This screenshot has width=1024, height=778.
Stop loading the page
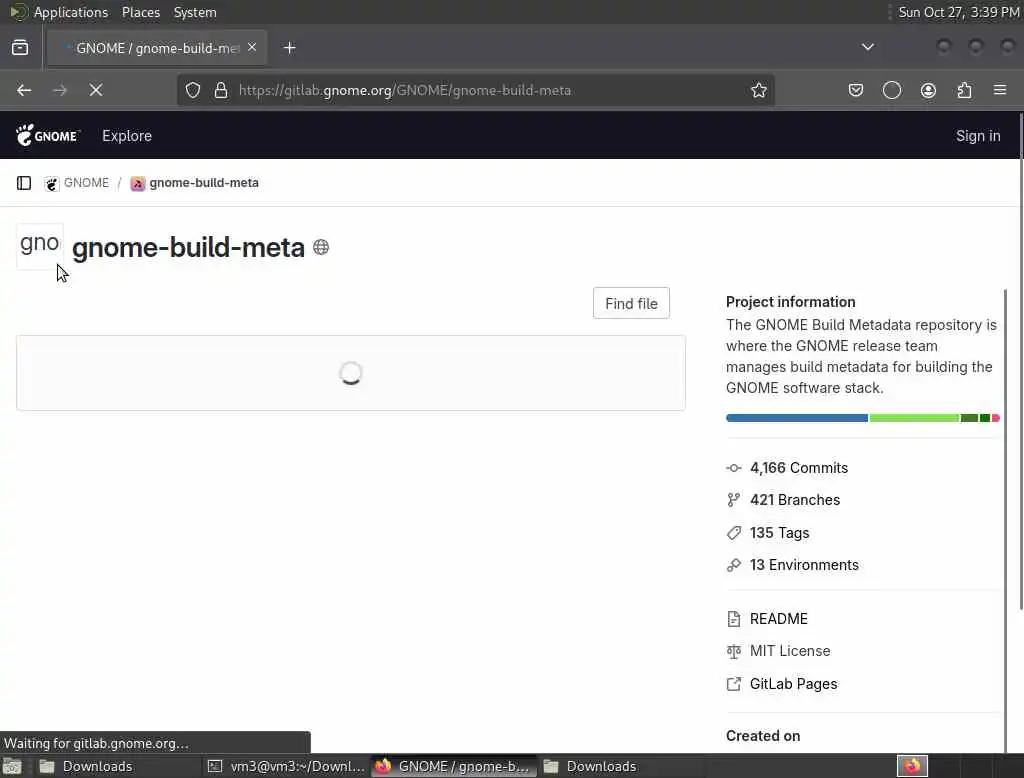[x=96, y=90]
